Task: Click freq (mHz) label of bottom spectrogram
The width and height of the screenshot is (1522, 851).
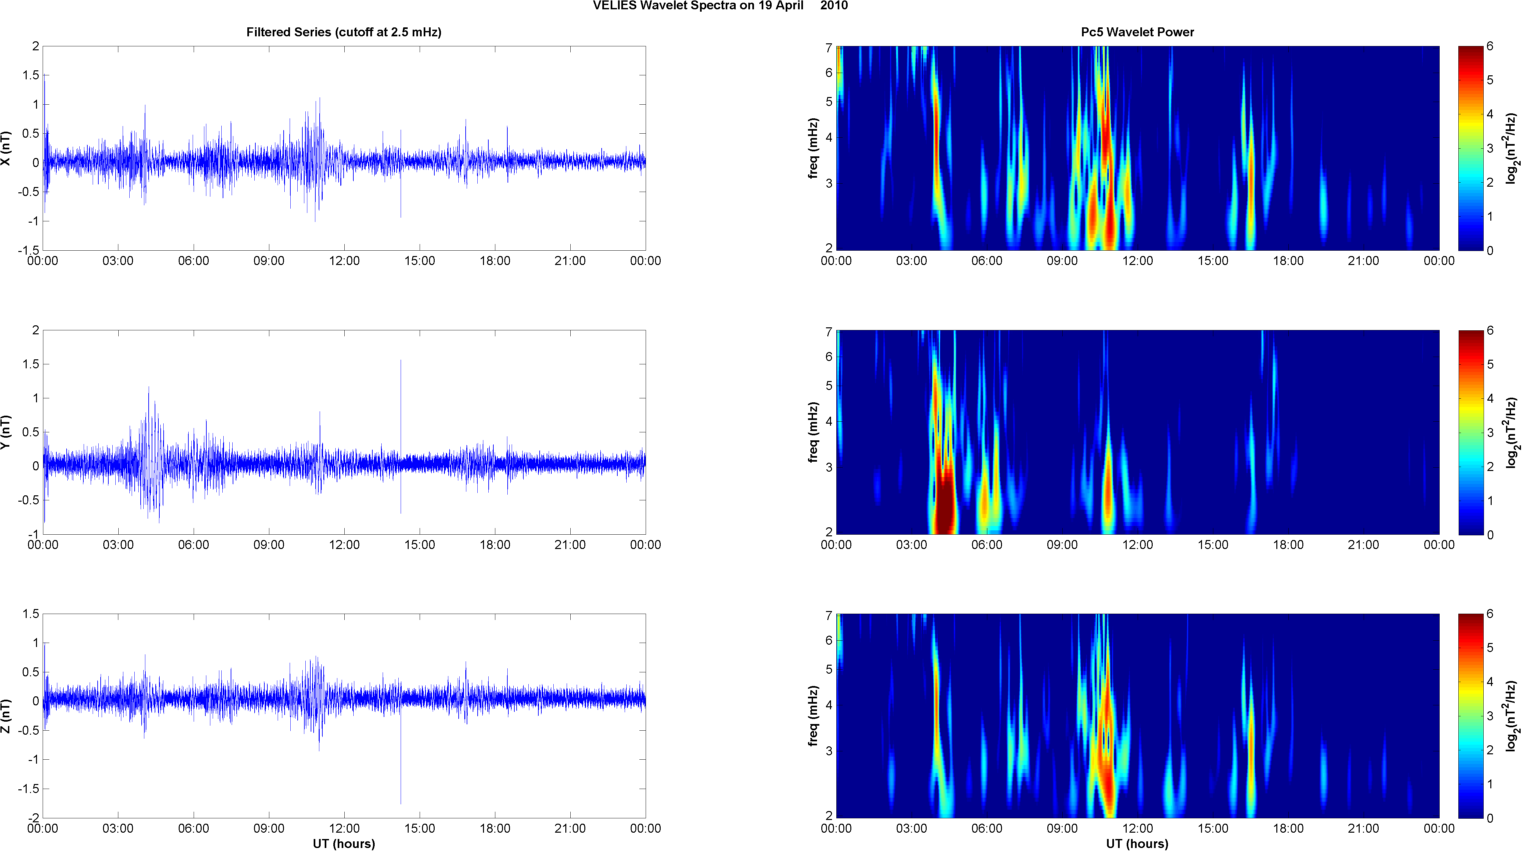Action: coord(813,716)
